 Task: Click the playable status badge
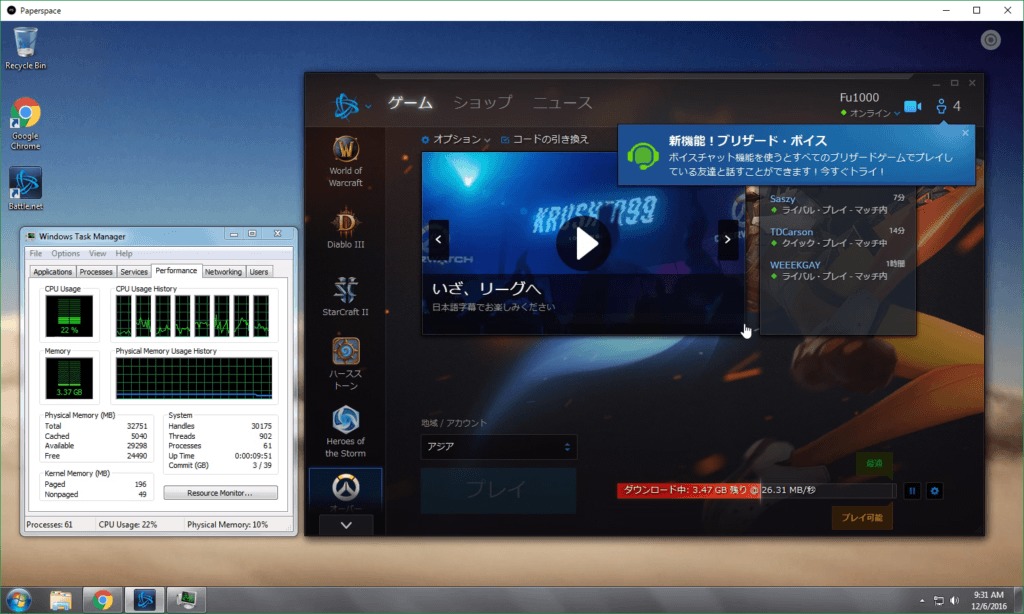[862, 517]
